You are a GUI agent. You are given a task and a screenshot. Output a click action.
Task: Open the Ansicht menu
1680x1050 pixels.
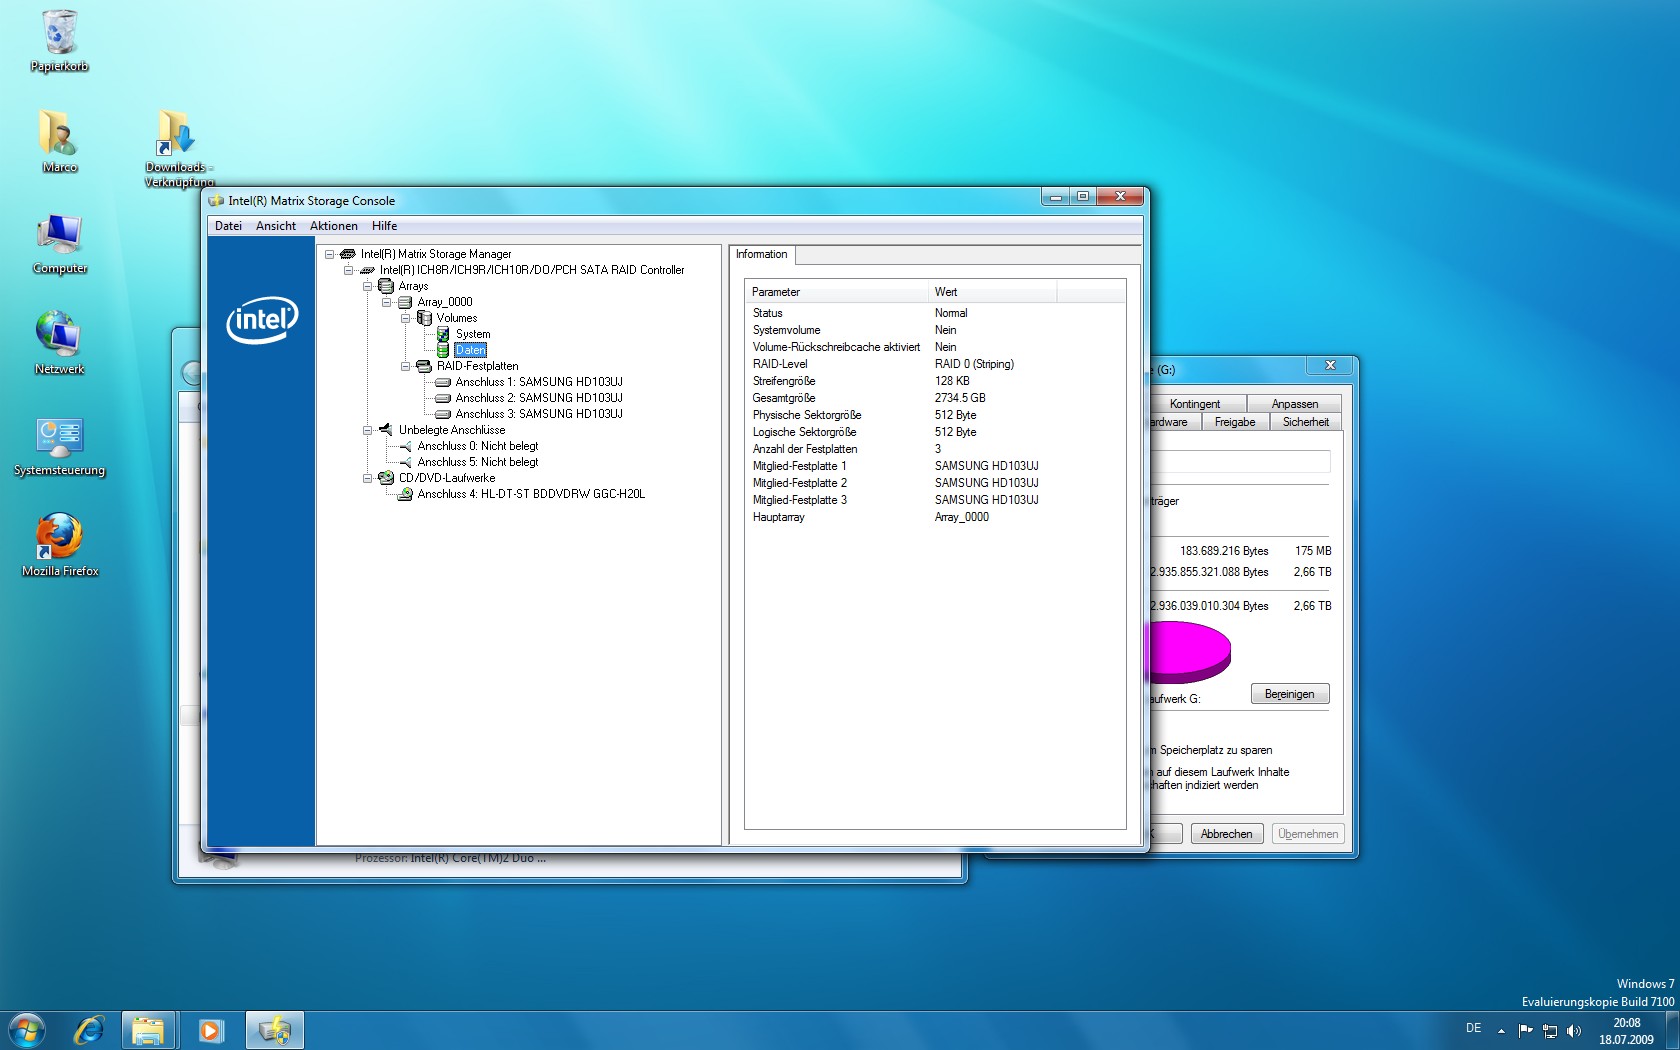(276, 226)
